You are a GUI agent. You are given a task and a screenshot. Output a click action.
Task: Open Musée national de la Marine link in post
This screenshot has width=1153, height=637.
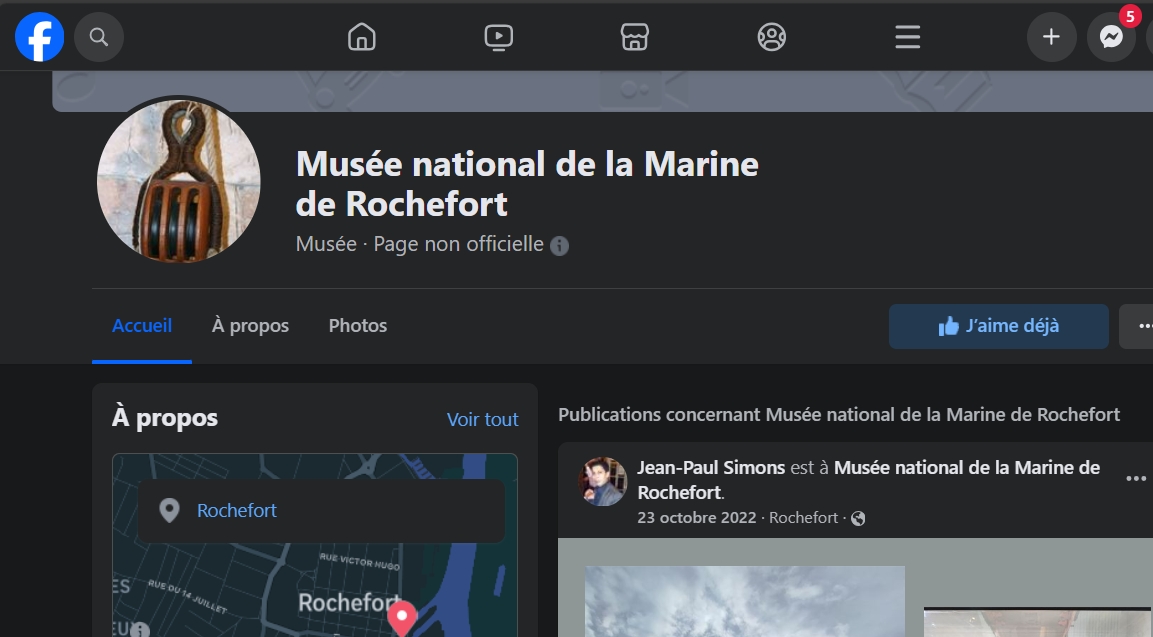[868, 480]
